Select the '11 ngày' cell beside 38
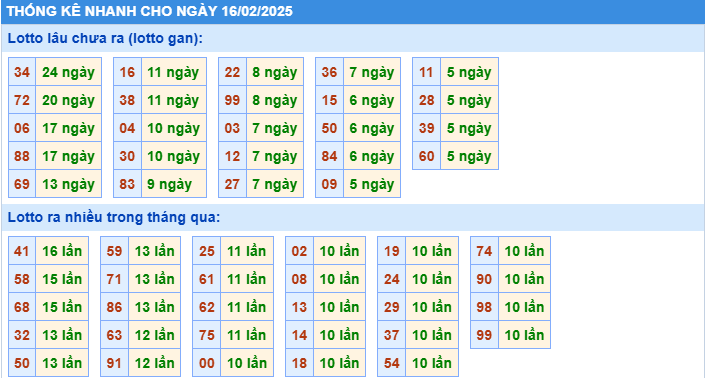 click(x=174, y=100)
